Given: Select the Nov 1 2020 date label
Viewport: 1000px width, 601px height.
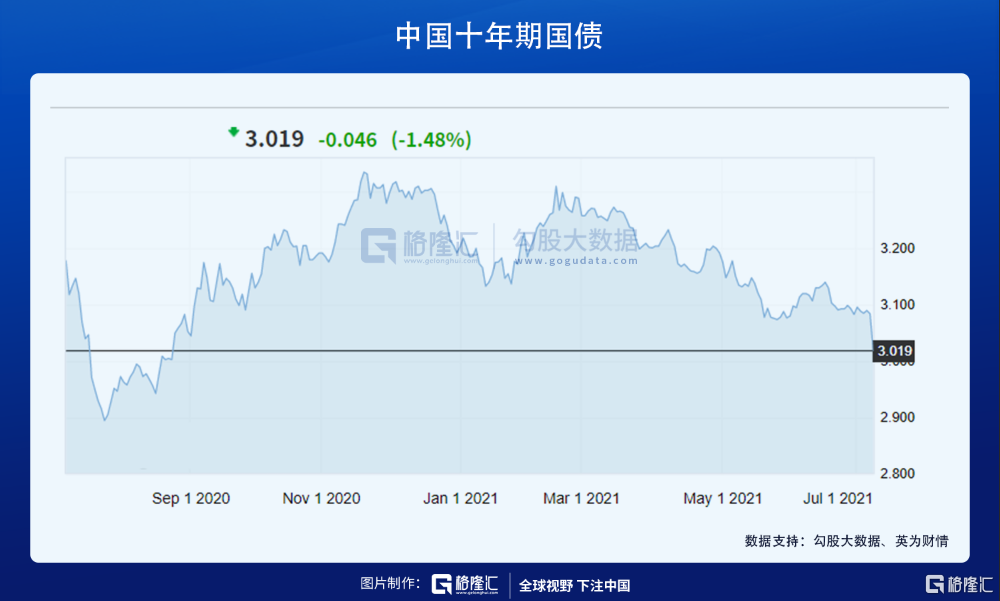Looking at the screenshot, I should coord(321,498).
